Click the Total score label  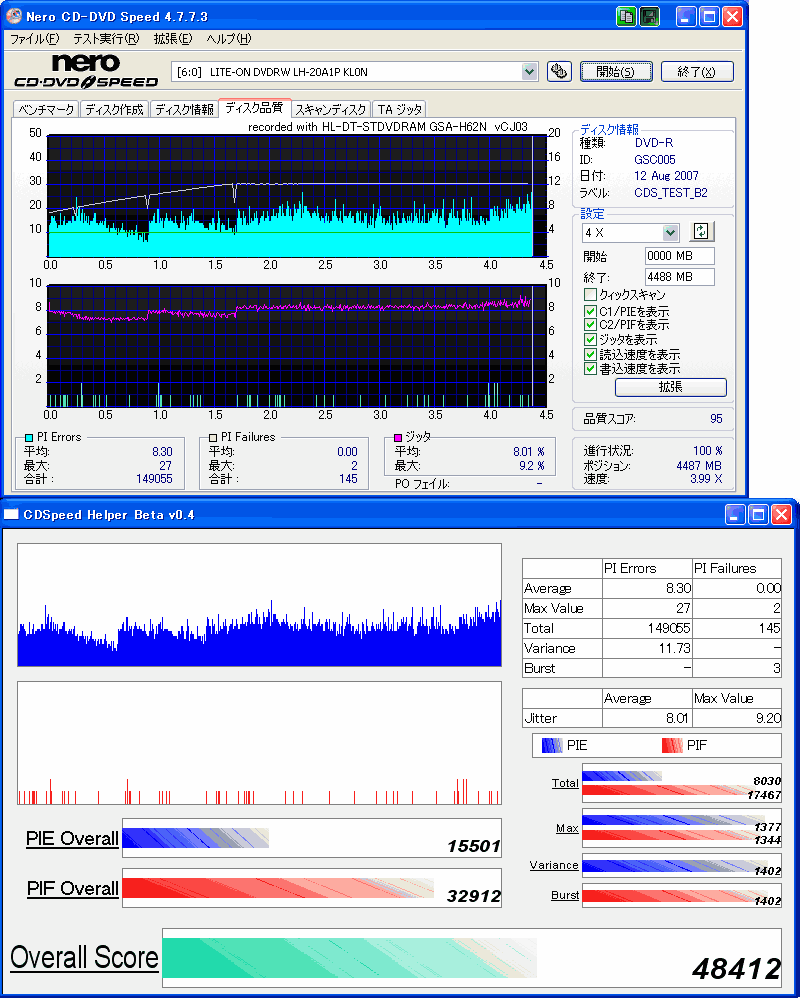point(565,783)
